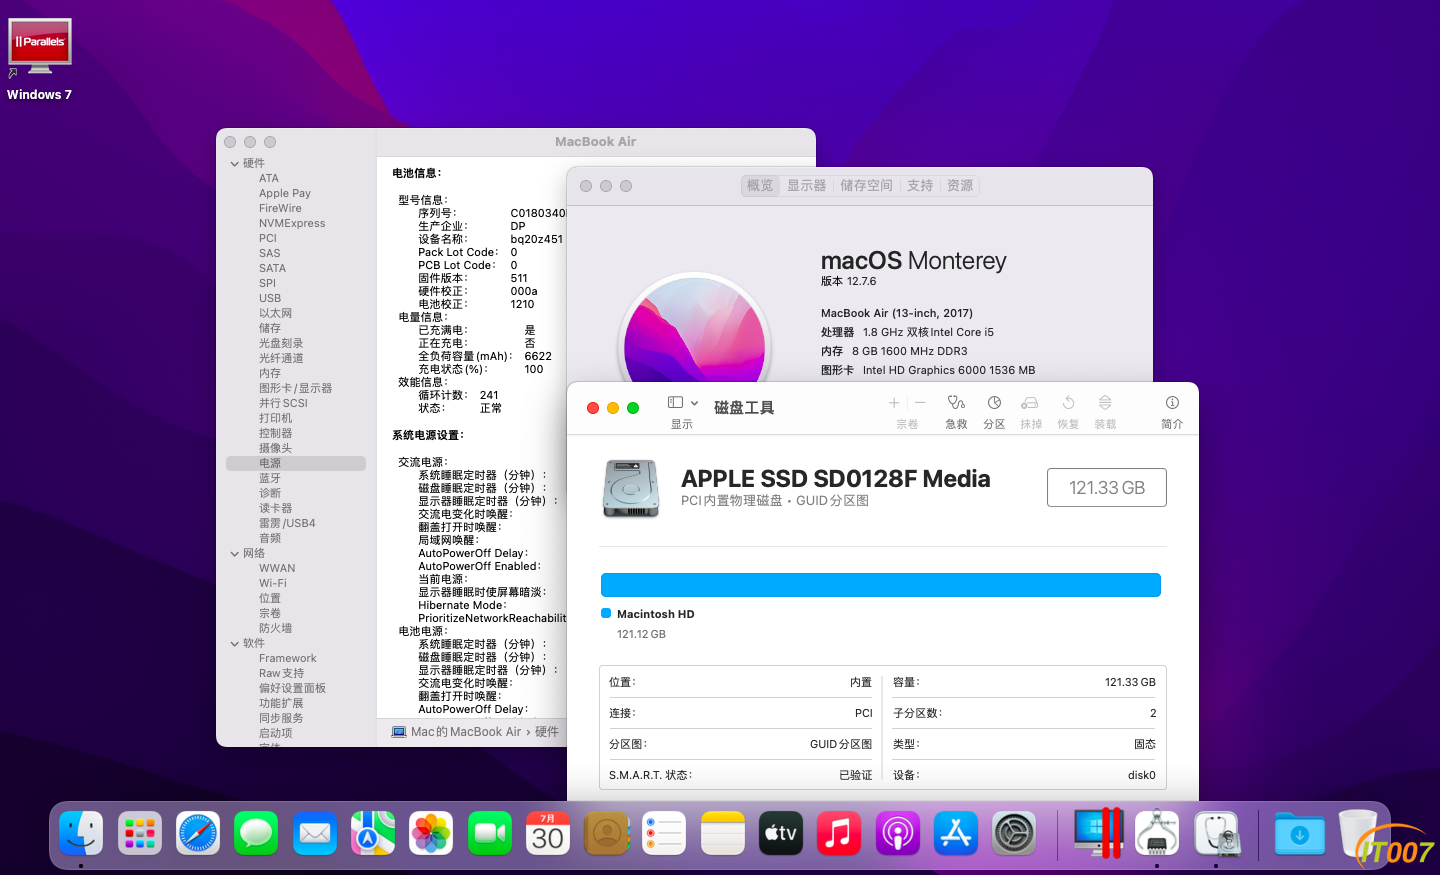Open Launchpad from the Dock

click(140, 833)
